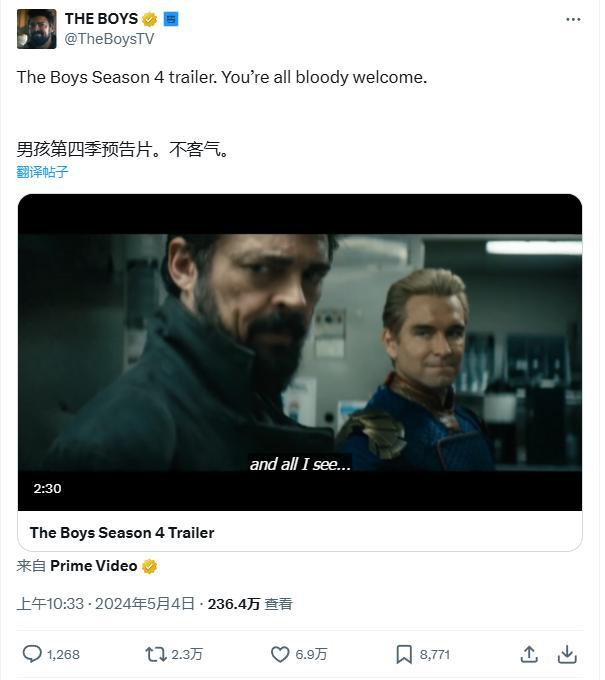Click the repost arrows icon
Viewport: 605px width, 680px height.
point(156,654)
